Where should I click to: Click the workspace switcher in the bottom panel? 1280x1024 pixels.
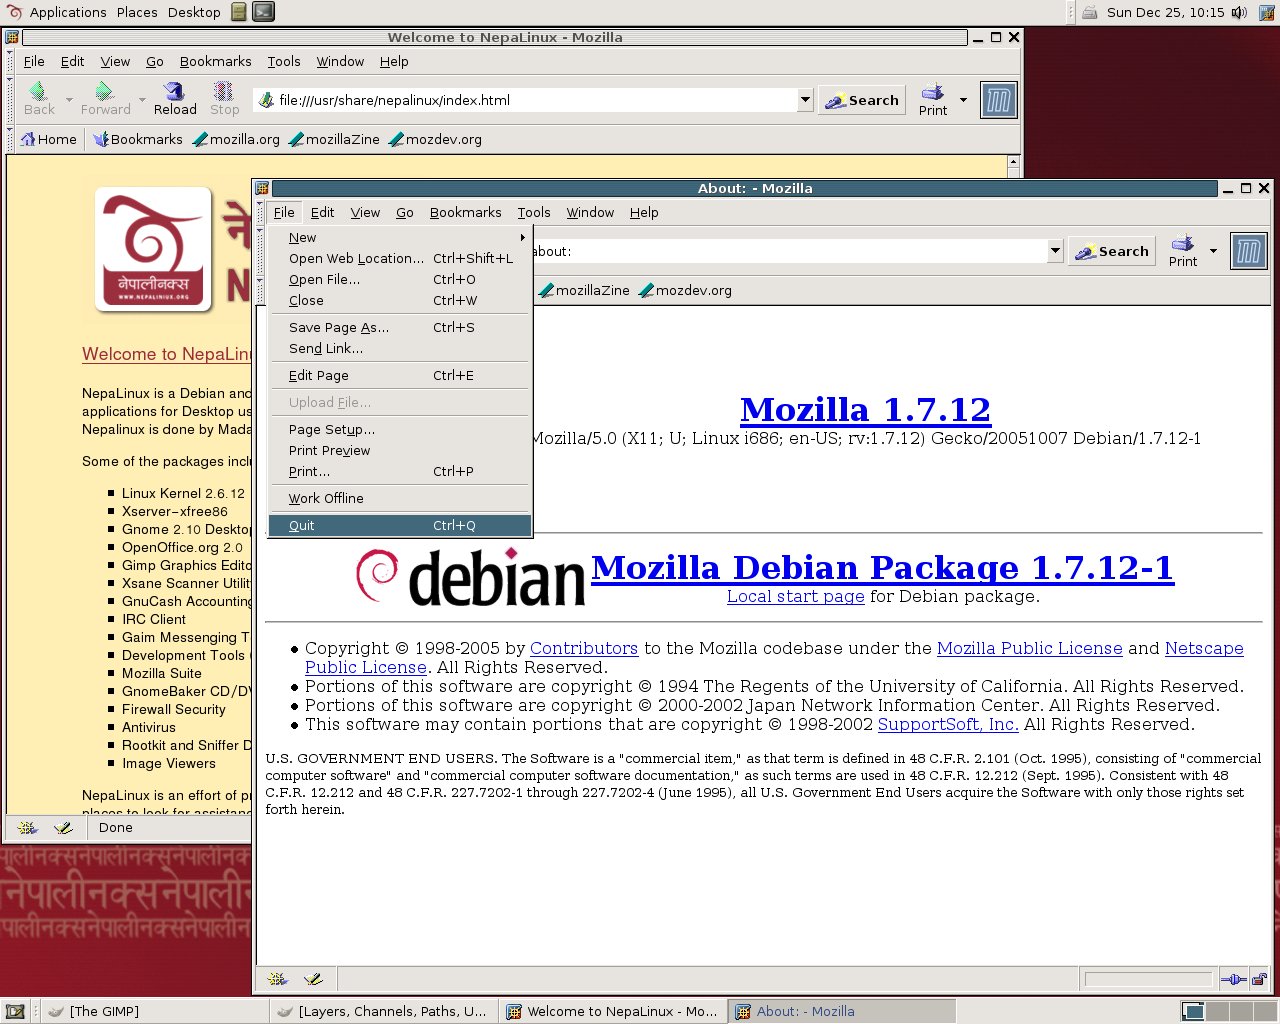[1228, 1011]
